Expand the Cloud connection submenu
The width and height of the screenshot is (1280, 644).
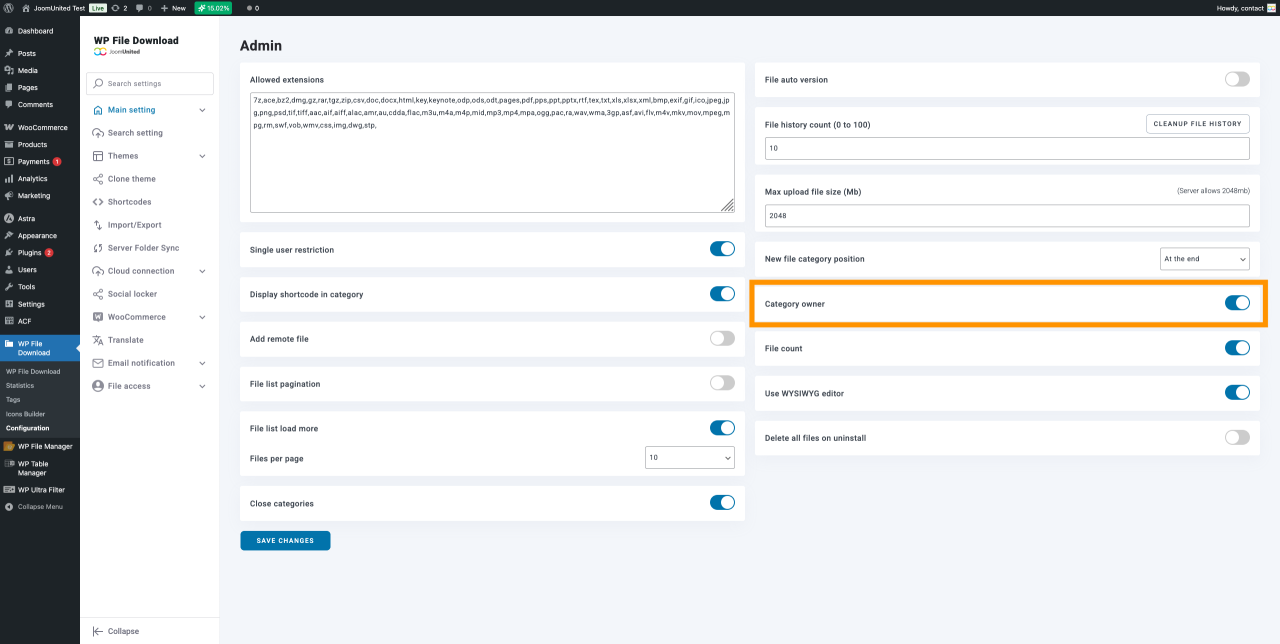(202, 271)
